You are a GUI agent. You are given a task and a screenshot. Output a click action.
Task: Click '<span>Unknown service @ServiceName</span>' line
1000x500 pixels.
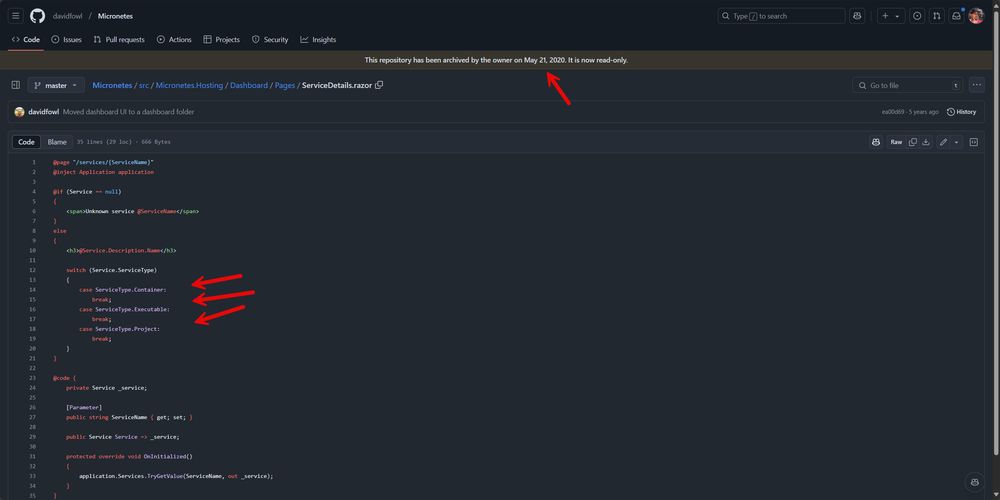click(x=132, y=211)
